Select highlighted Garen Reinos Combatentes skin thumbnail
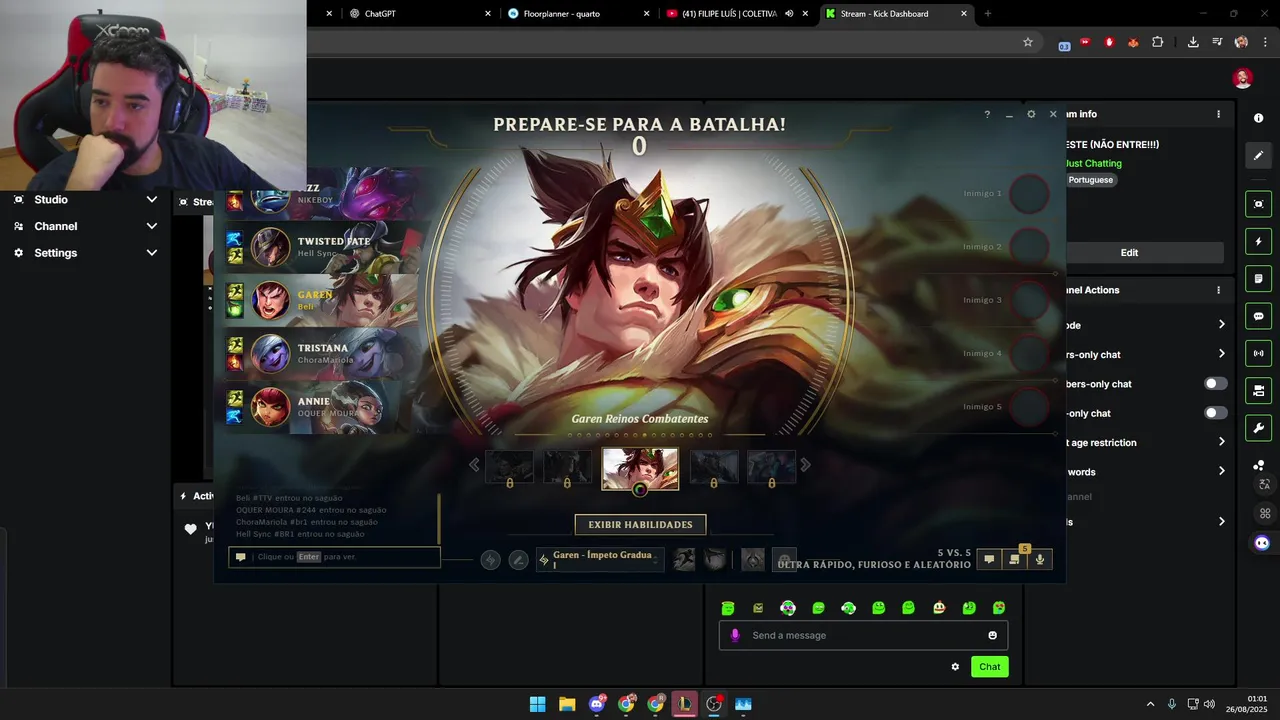This screenshot has height=720, width=1280. pyautogui.click(x=640, y=468)
